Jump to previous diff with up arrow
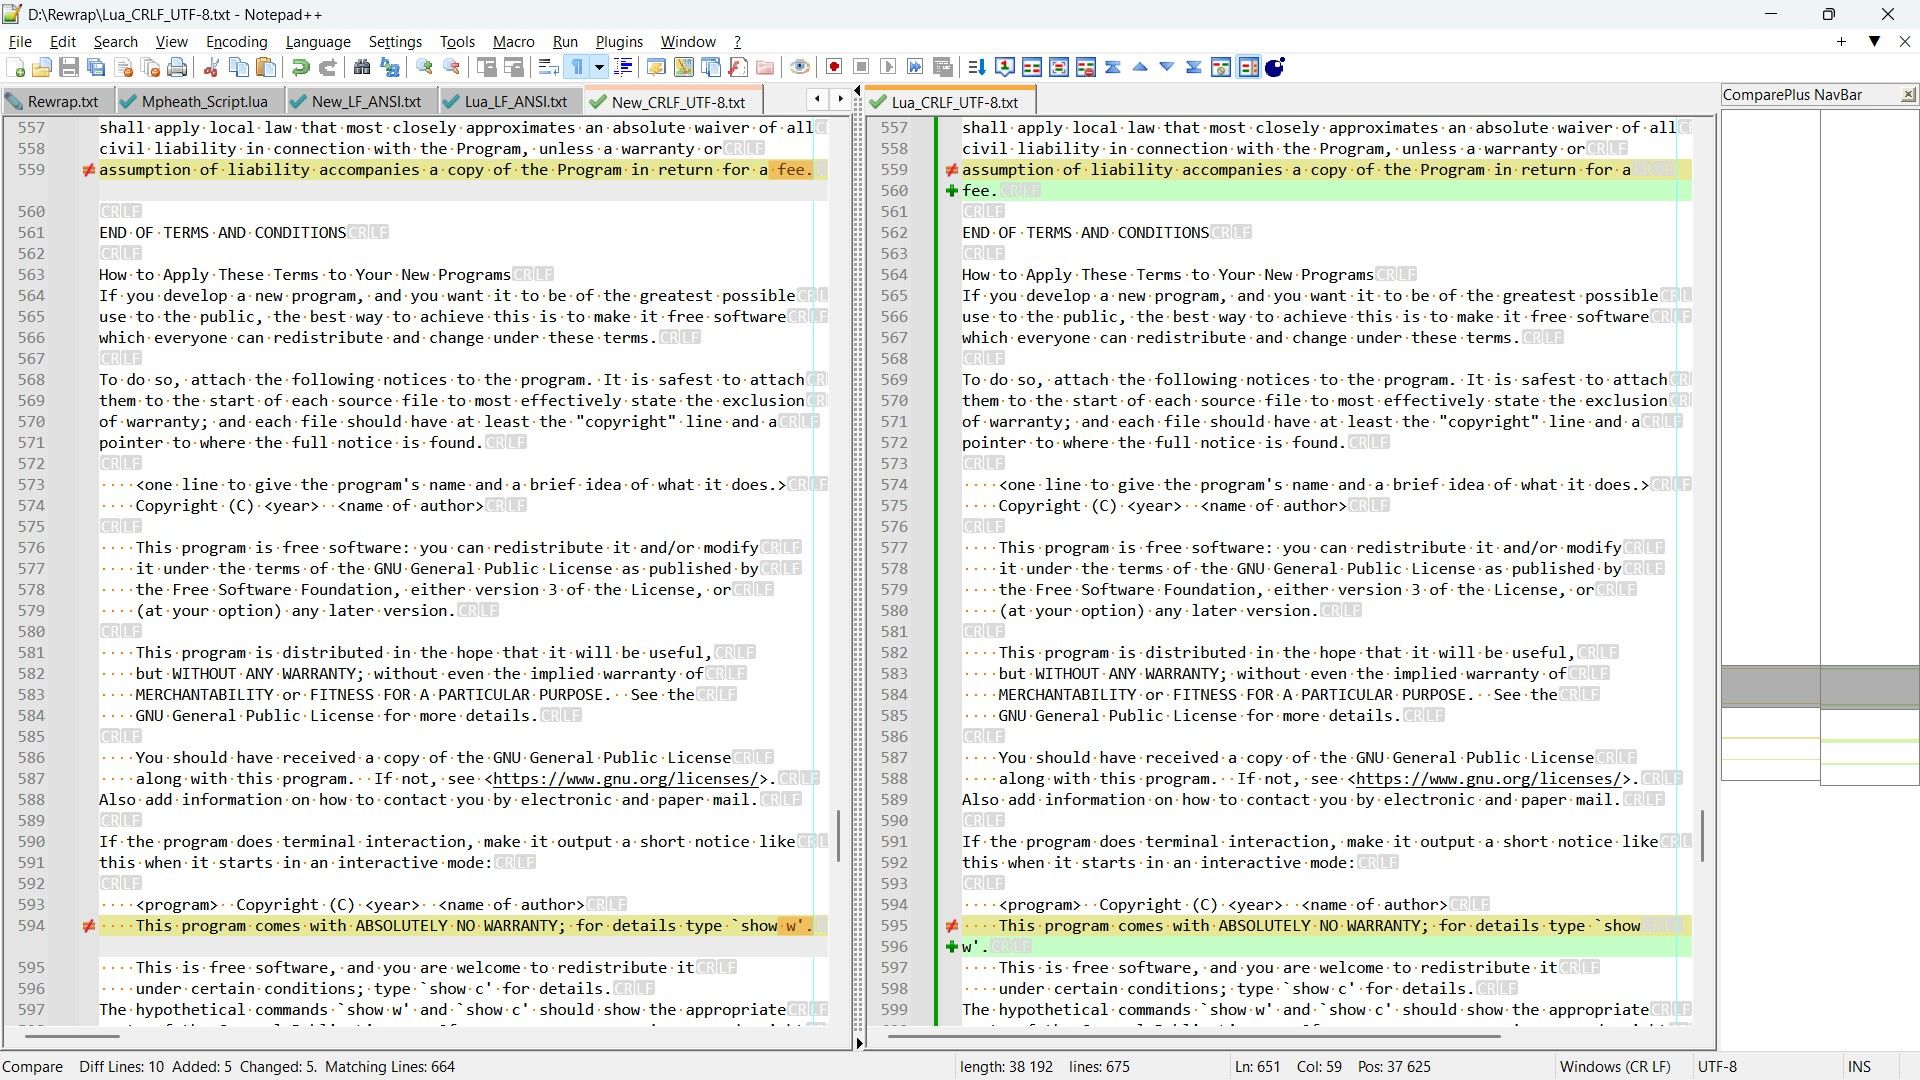Image resolution: width=1920 pixels, height=1080 pixels. [x=1140, y=67]
